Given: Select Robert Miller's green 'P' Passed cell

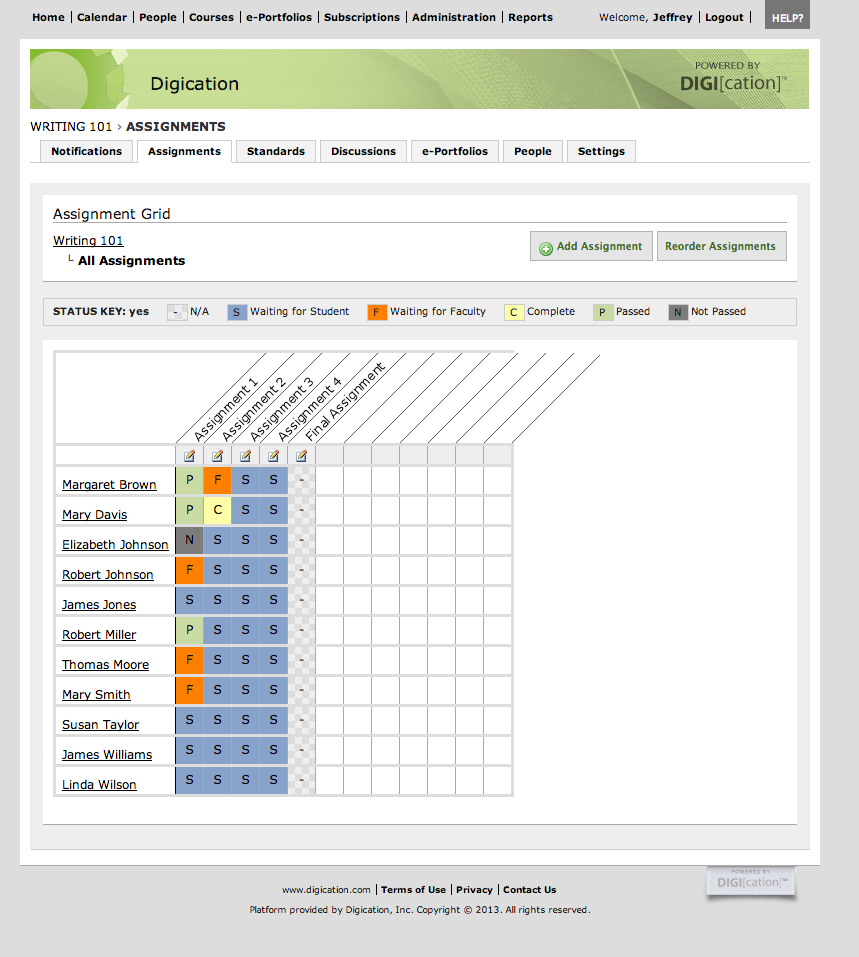Looking at the screenshot, I should 189,630.
